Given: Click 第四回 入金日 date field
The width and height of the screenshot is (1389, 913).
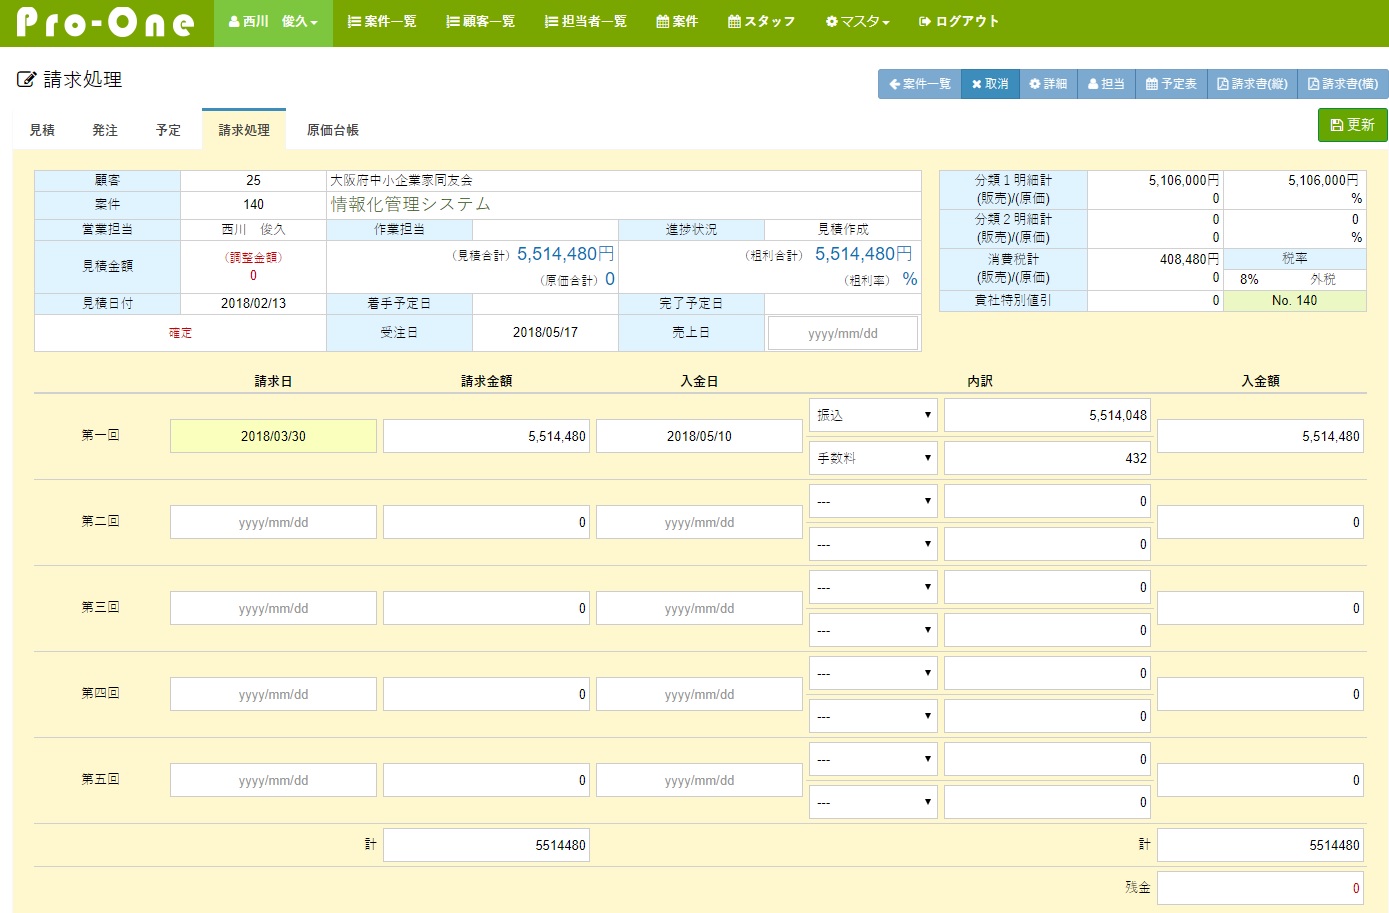Looking at the screenshot, I should 699,694.
